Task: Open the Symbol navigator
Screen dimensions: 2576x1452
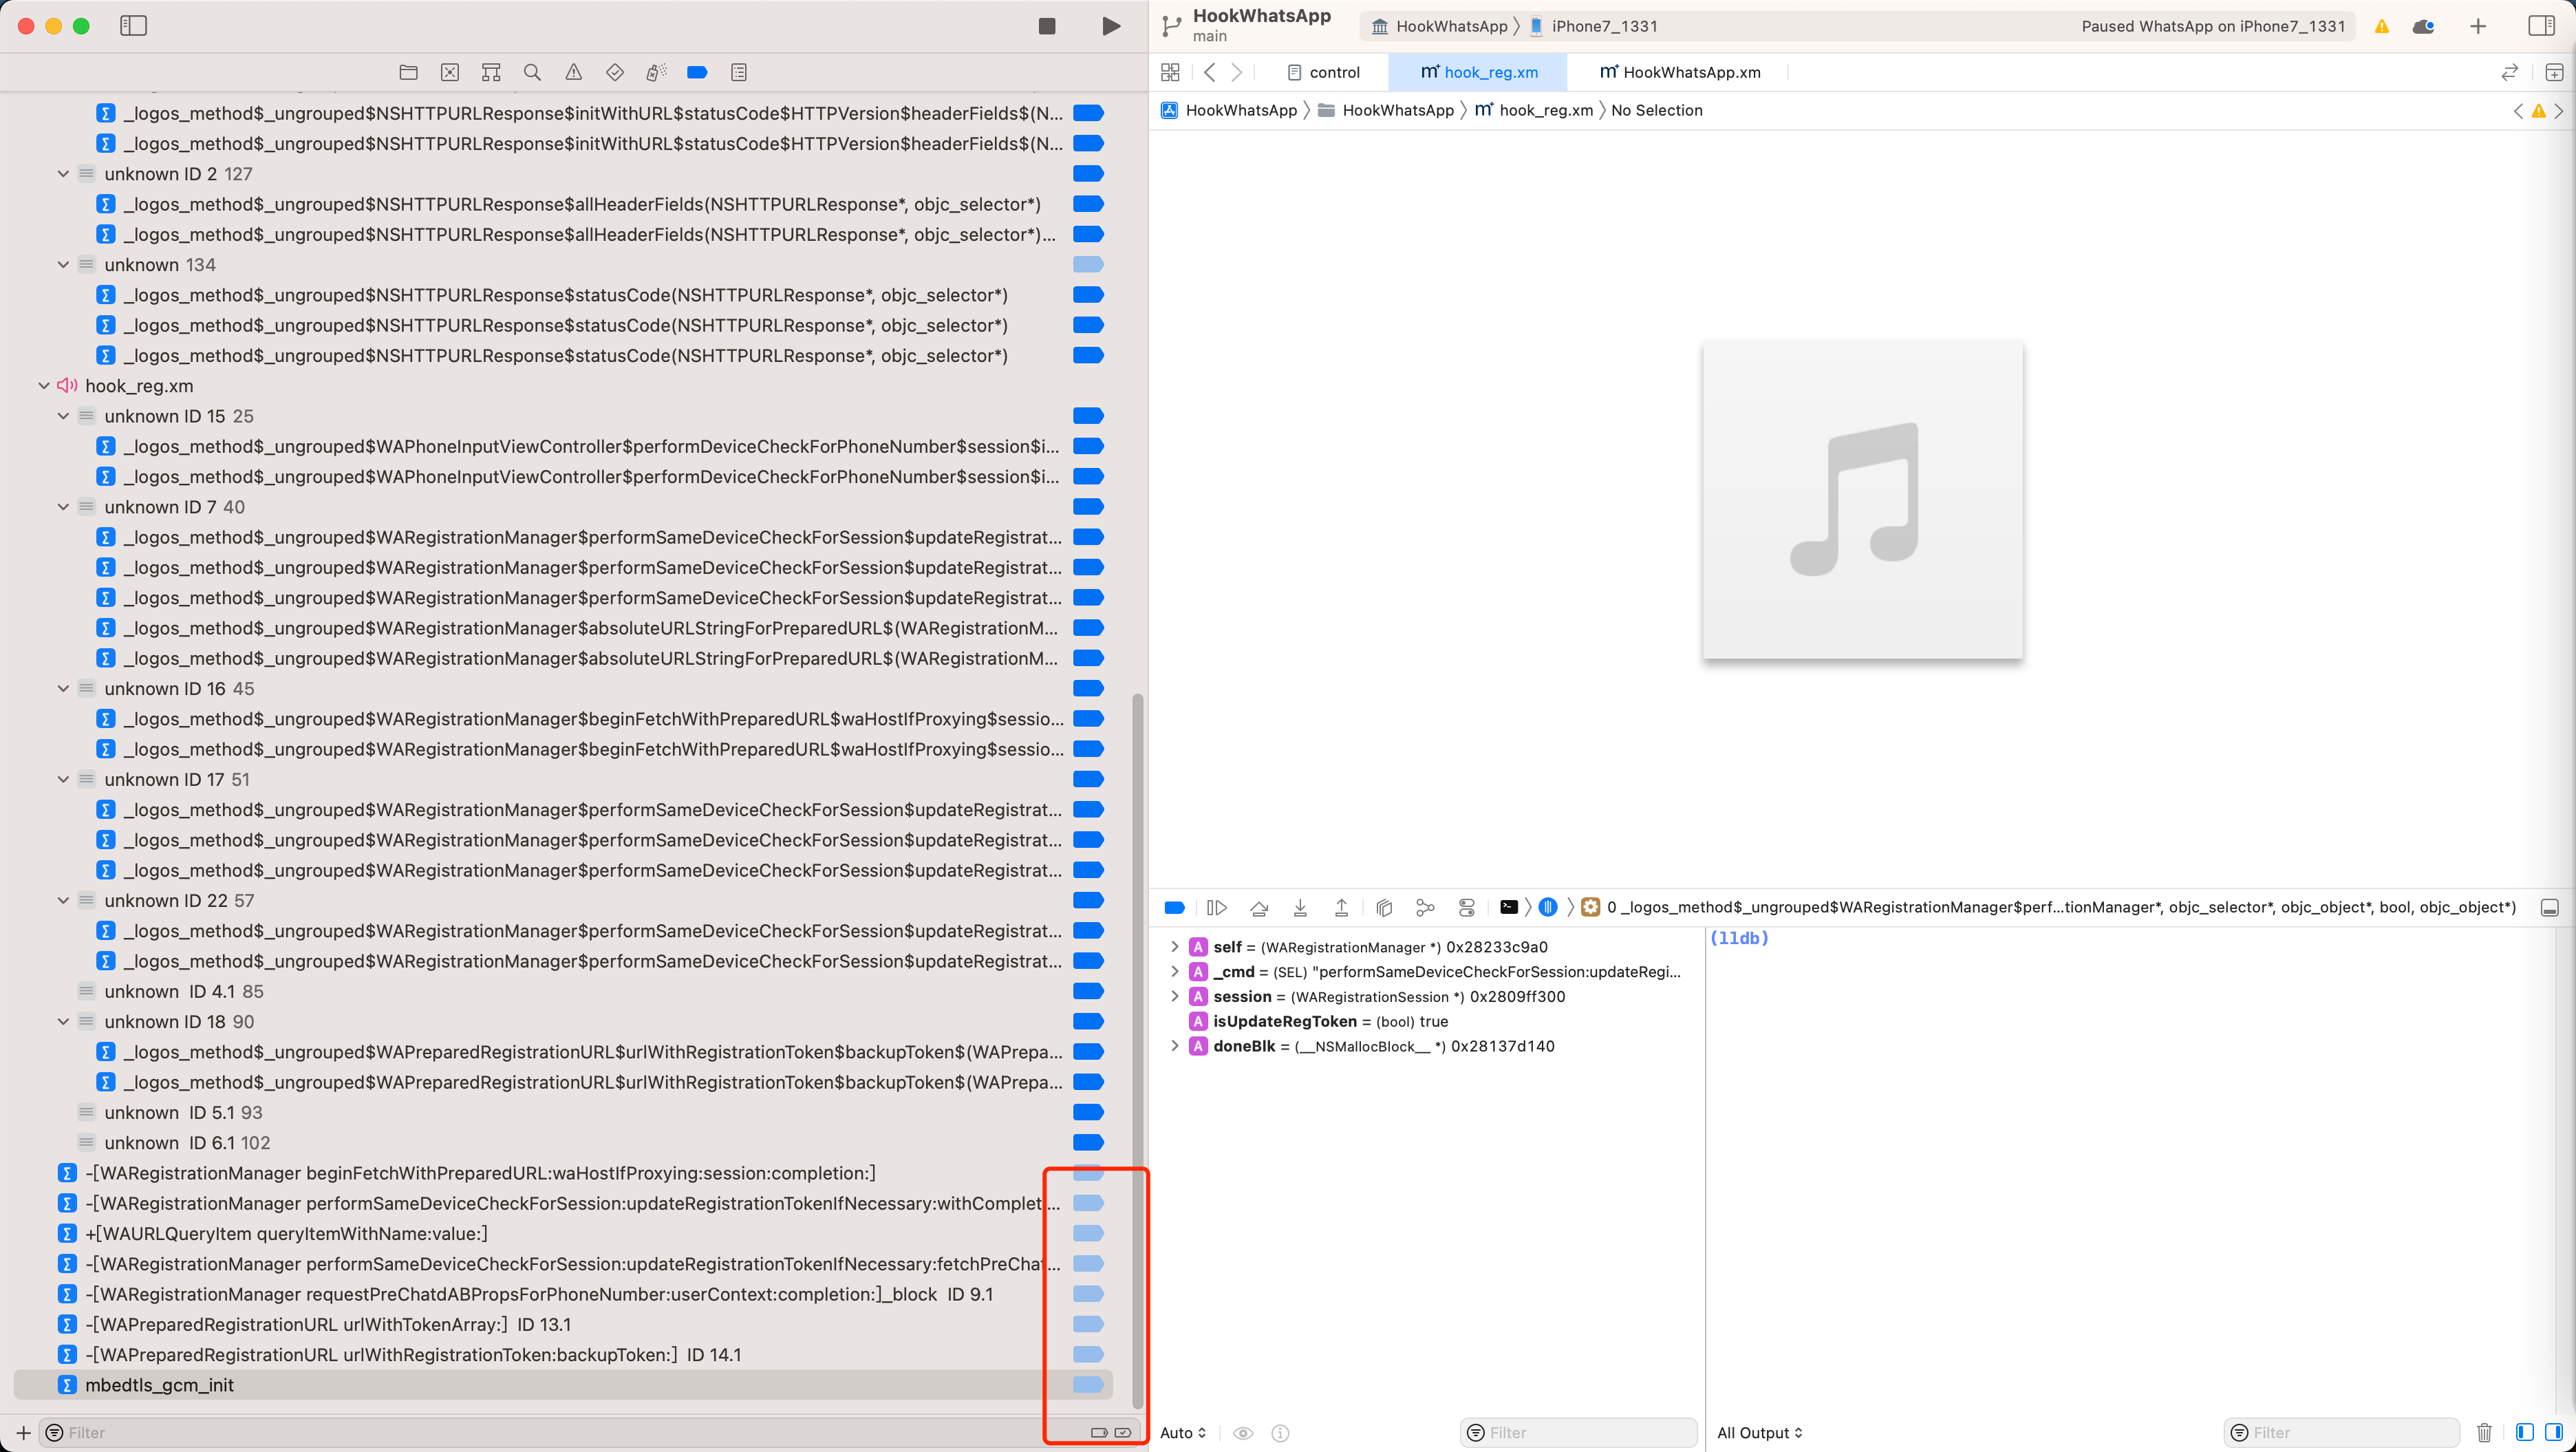Action: click(x=491, y=72)
